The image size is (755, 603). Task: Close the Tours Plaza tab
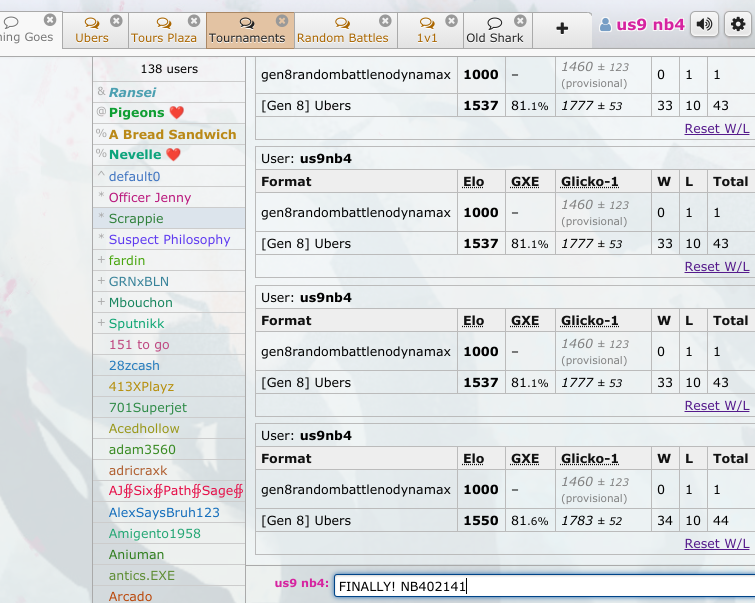point(194,21)
